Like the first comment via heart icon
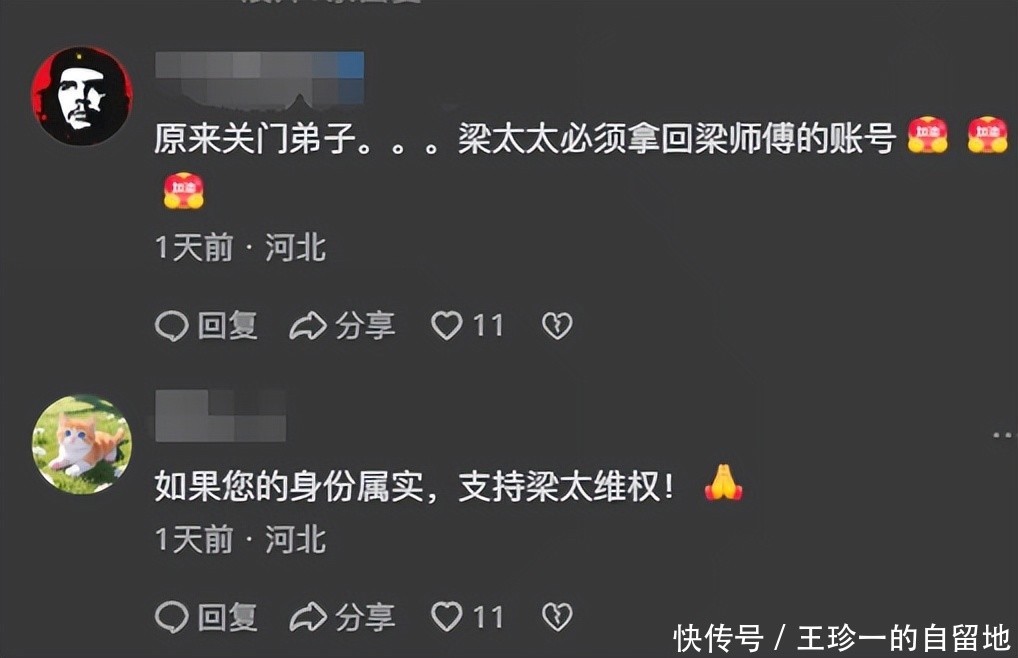This screenshot has height=658, width=1018. tap(447, 326)
